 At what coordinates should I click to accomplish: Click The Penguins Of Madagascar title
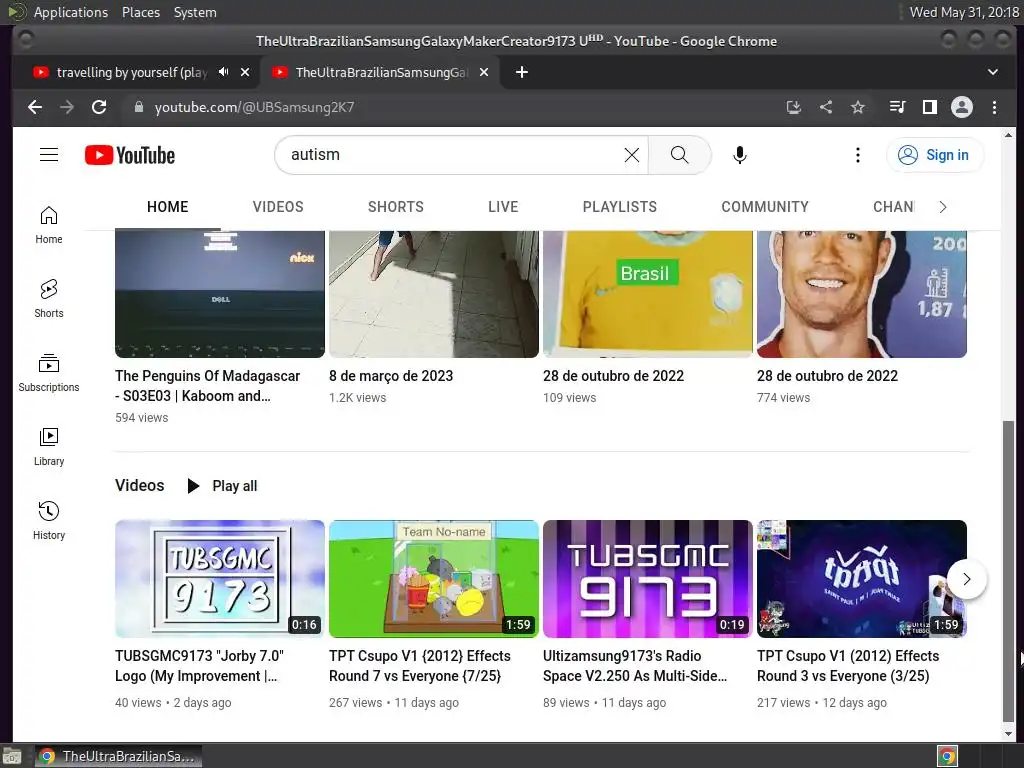[207, 385]
